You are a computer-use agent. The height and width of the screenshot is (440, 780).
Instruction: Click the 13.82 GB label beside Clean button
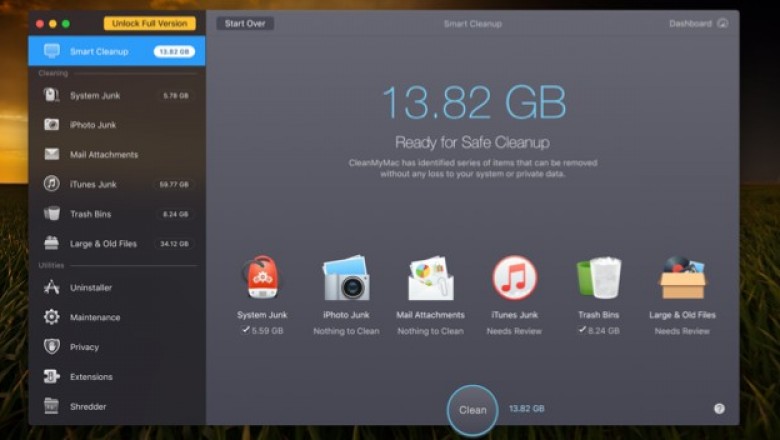pyautogui.click(x=527, y=409)
